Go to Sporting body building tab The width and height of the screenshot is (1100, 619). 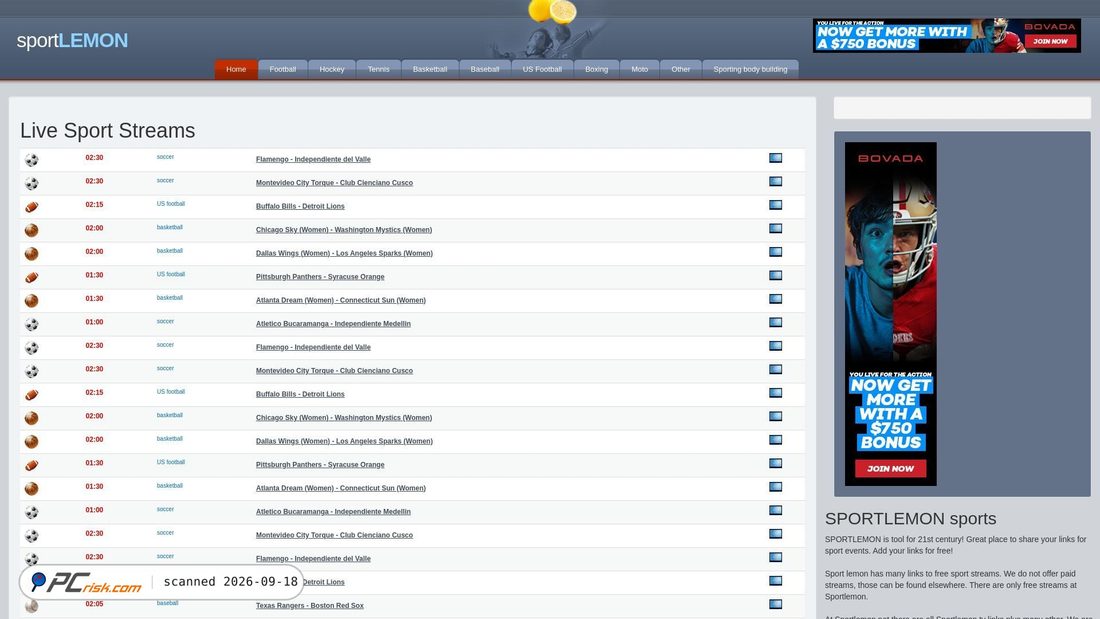(751, 69)
